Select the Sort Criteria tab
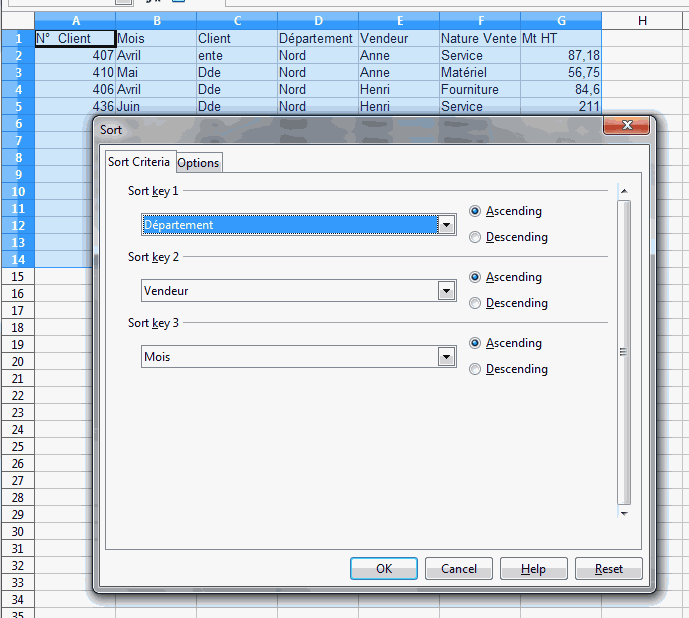The image size is (689, 618). click(139, 162)
